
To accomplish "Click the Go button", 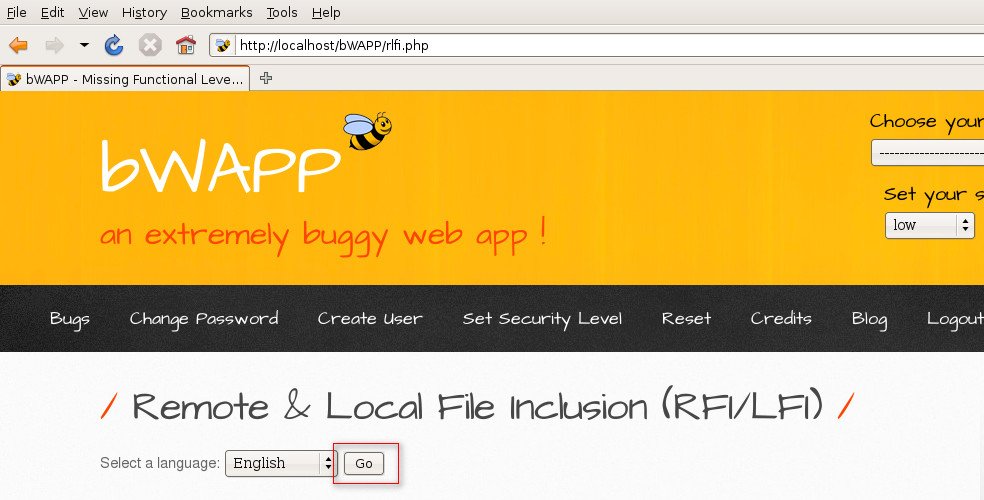I will (x=364, y=464).
